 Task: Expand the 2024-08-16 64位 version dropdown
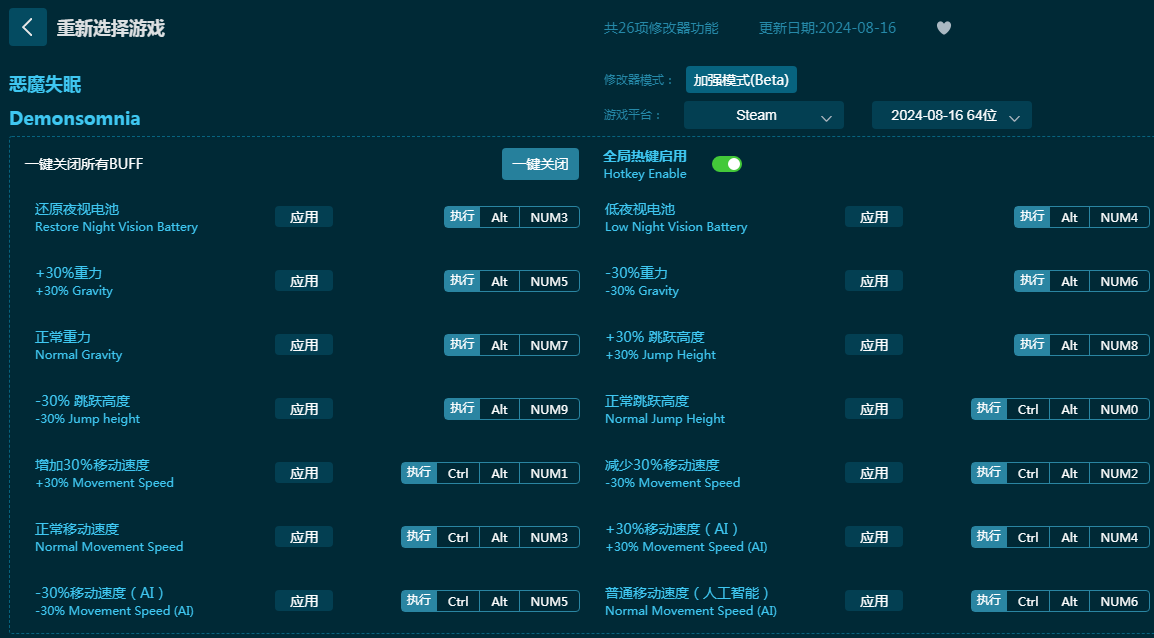tap(951, 115)
